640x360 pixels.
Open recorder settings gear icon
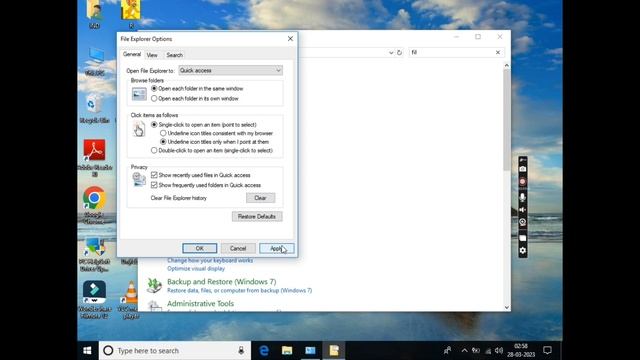coord(522,251)
